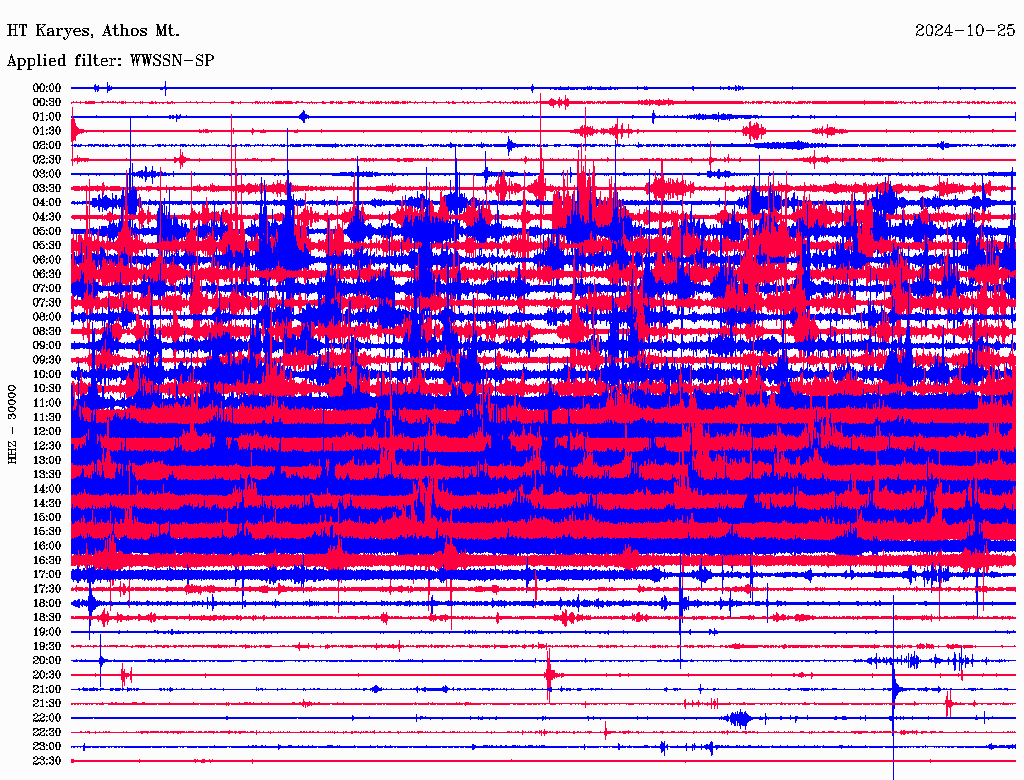The image size is (1024, 780).
Task: Select the 03:00 time label
Action: pyautogui.click(x=47, y=174)
